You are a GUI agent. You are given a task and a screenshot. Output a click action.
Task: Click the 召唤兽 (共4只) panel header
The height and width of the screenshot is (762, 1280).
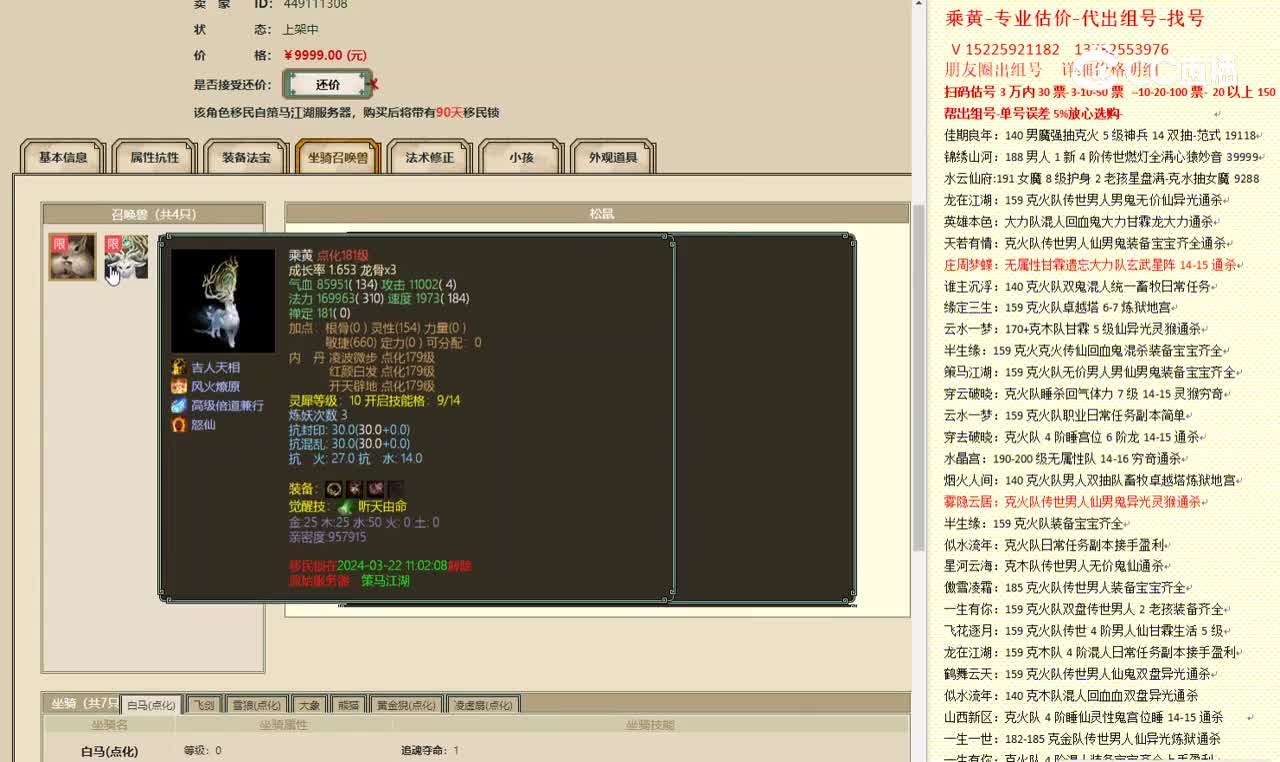[x=153, y=214]
